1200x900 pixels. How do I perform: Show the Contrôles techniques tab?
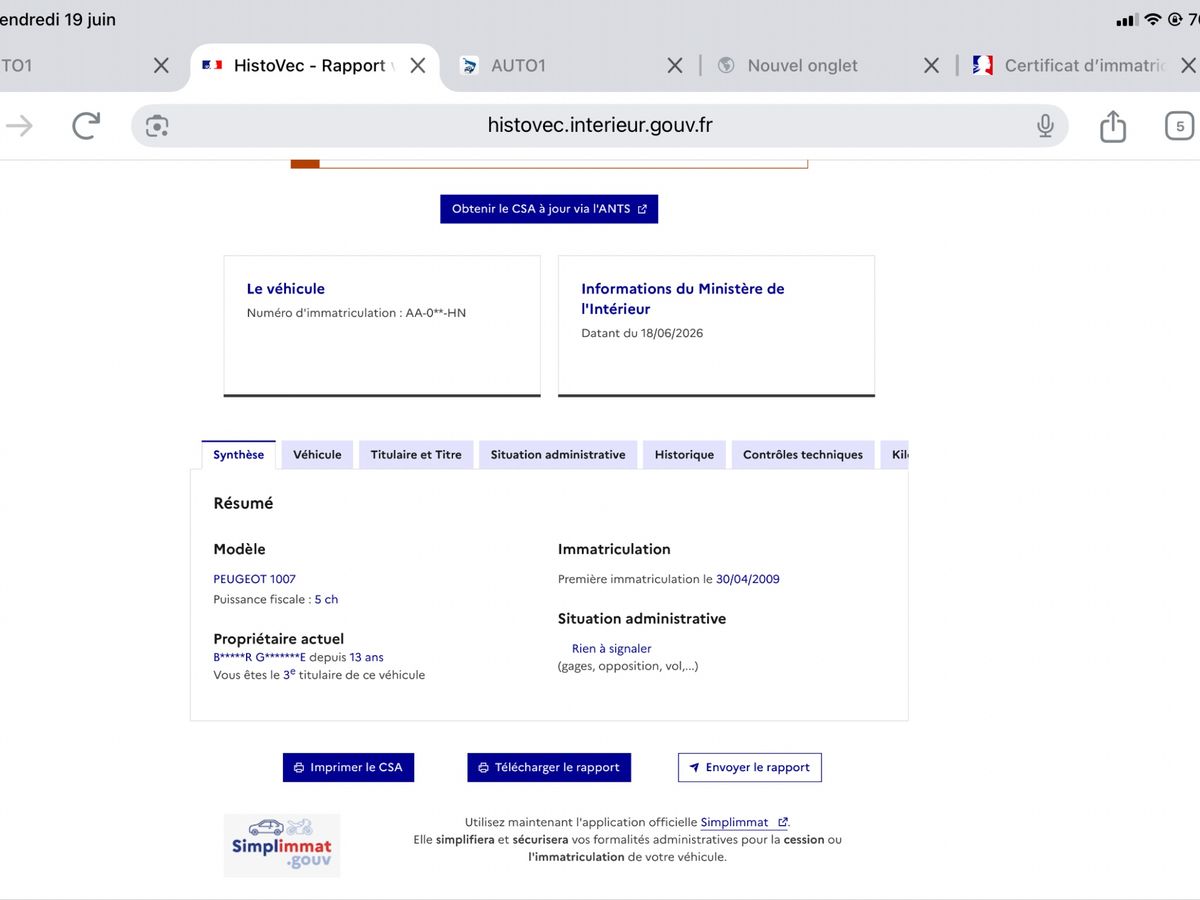(x=803, y=455)
